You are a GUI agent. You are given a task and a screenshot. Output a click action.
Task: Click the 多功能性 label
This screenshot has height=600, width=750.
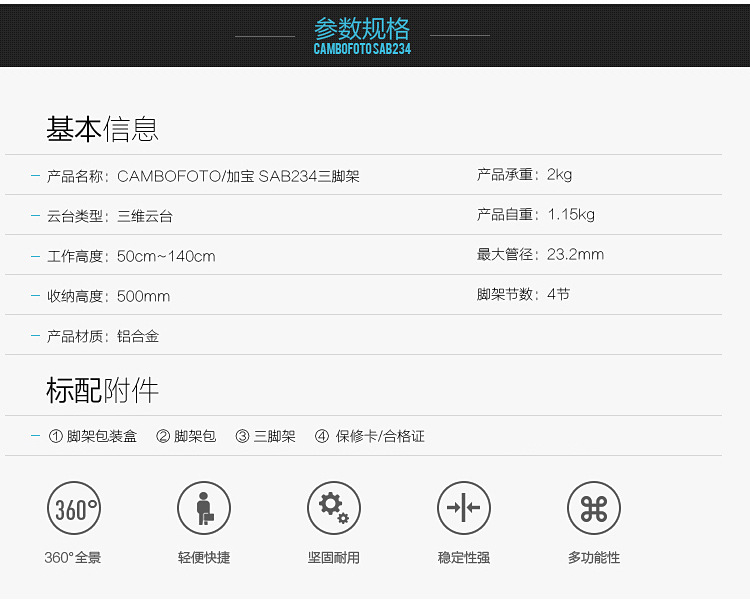tap(594, 558)
